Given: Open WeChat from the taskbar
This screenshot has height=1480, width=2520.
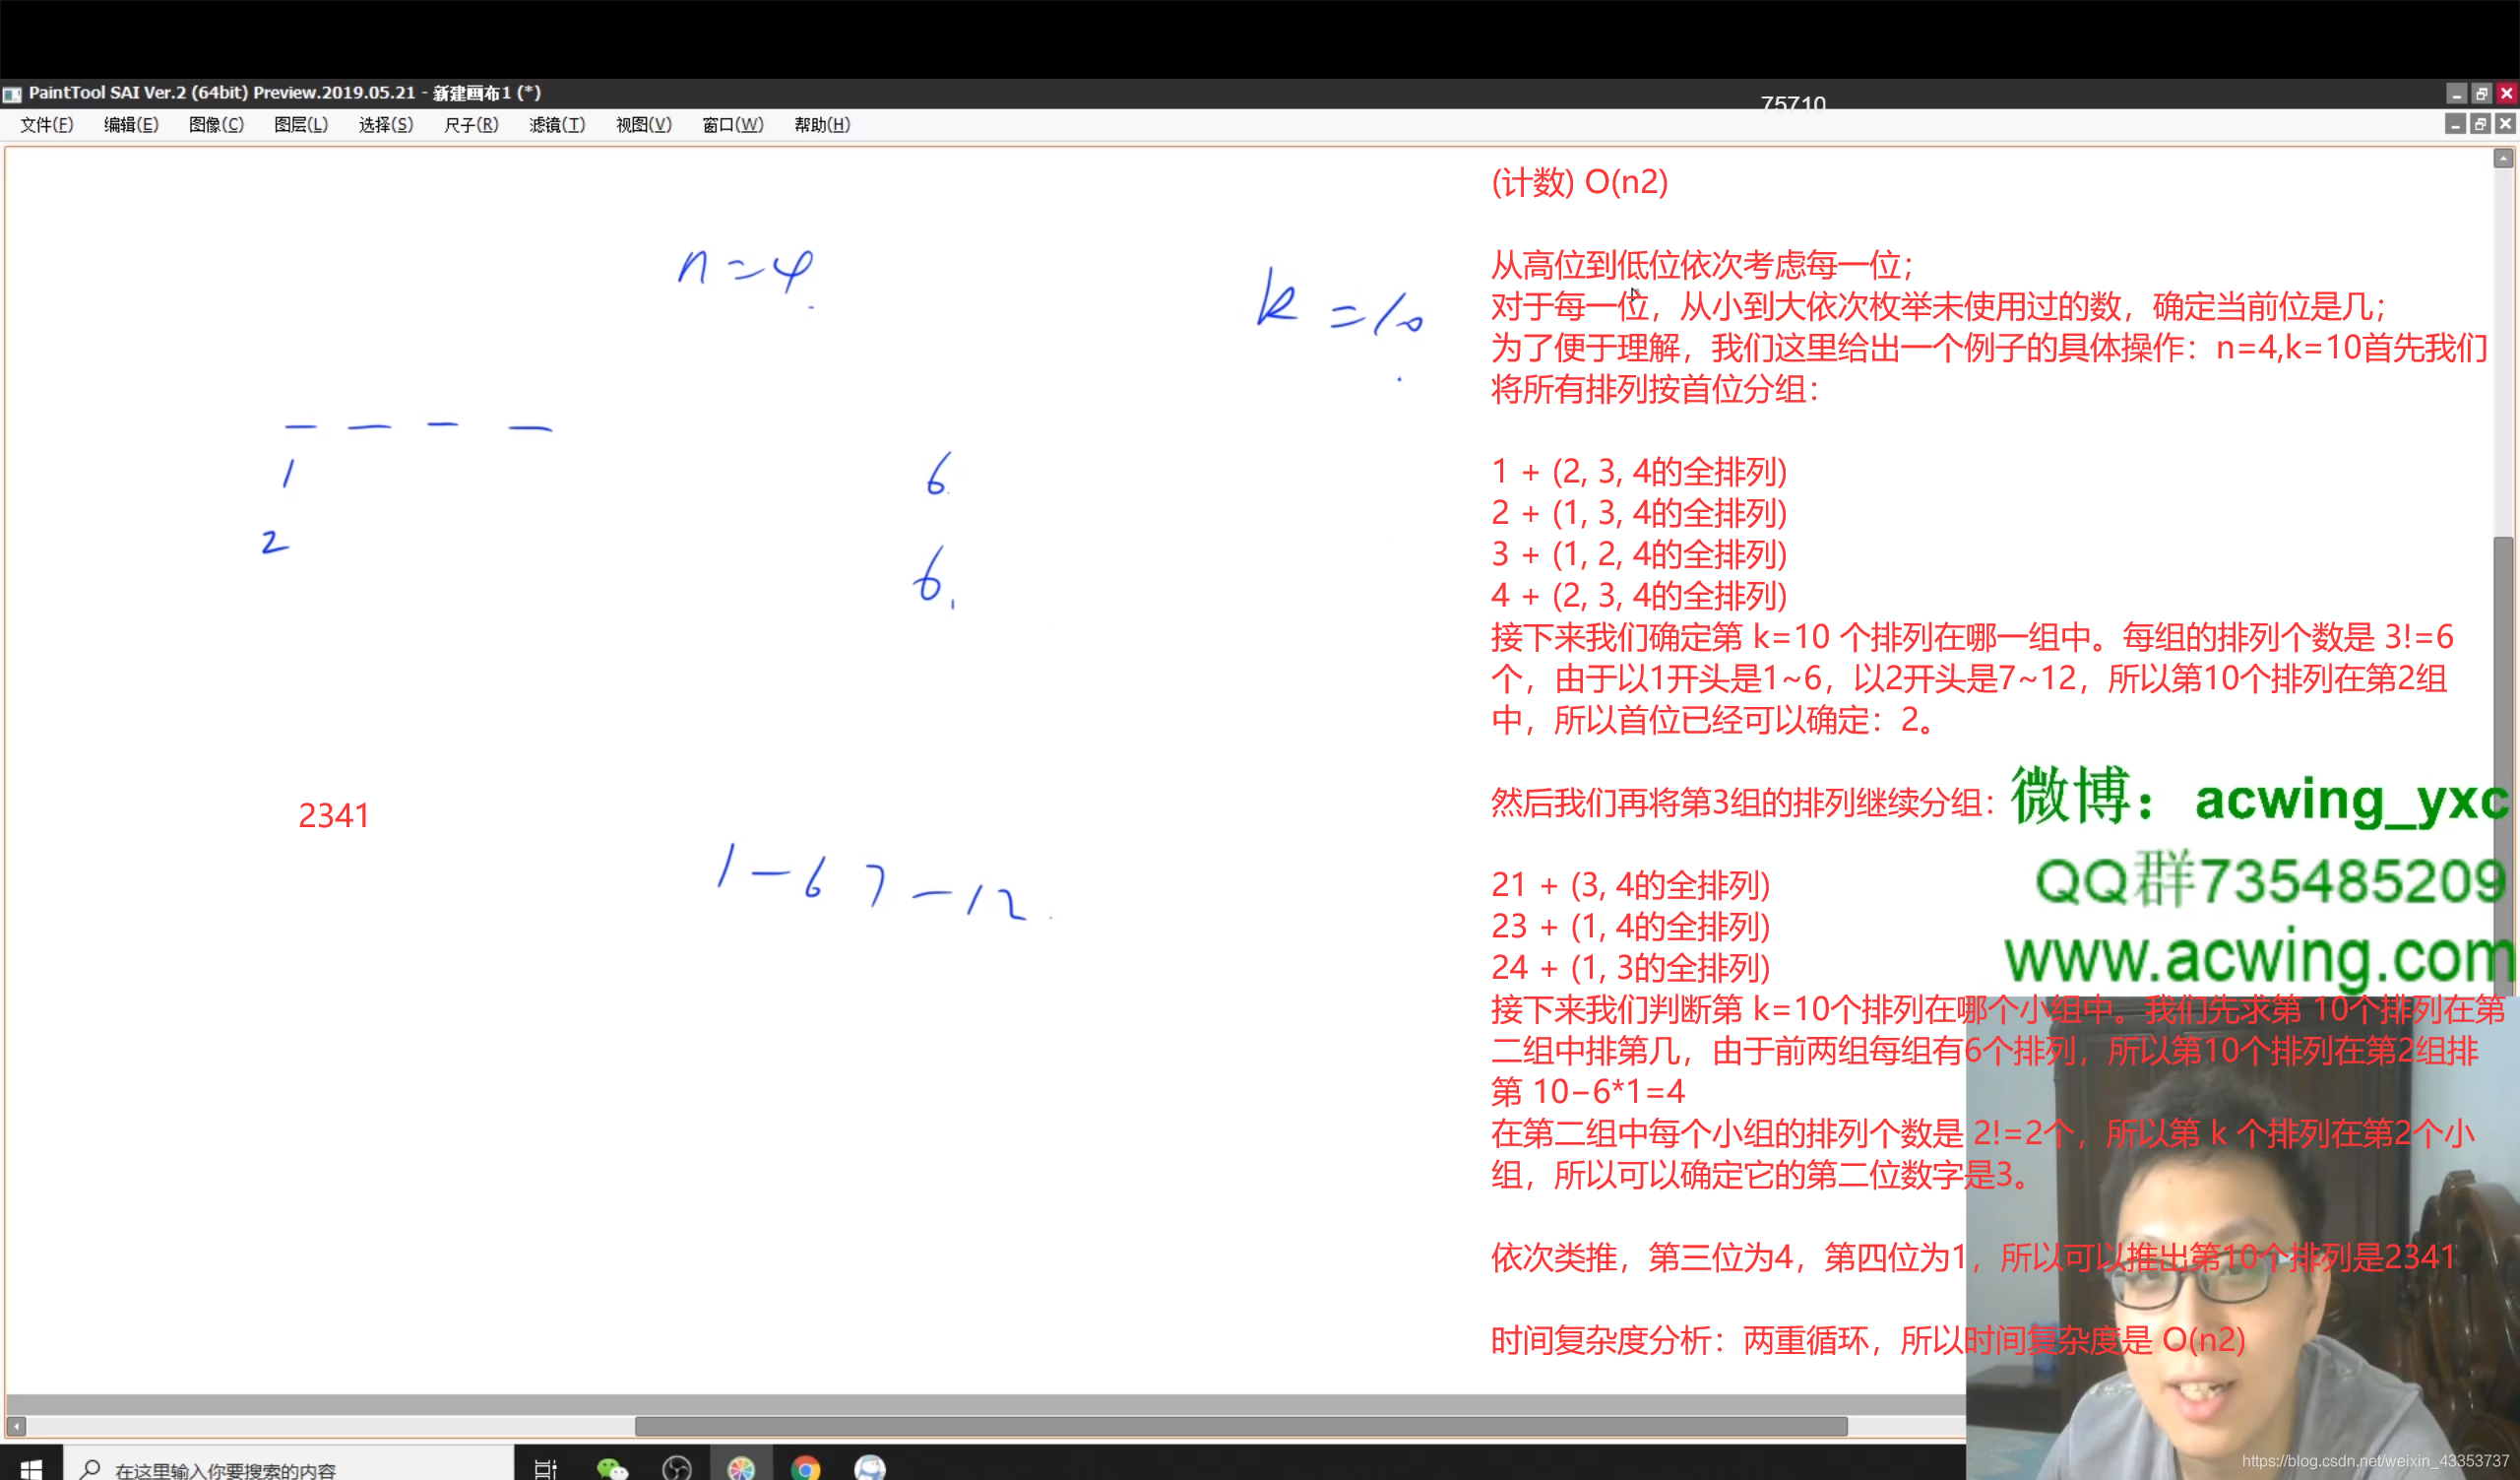Looking at the screenshot, I should [611, 1467].
